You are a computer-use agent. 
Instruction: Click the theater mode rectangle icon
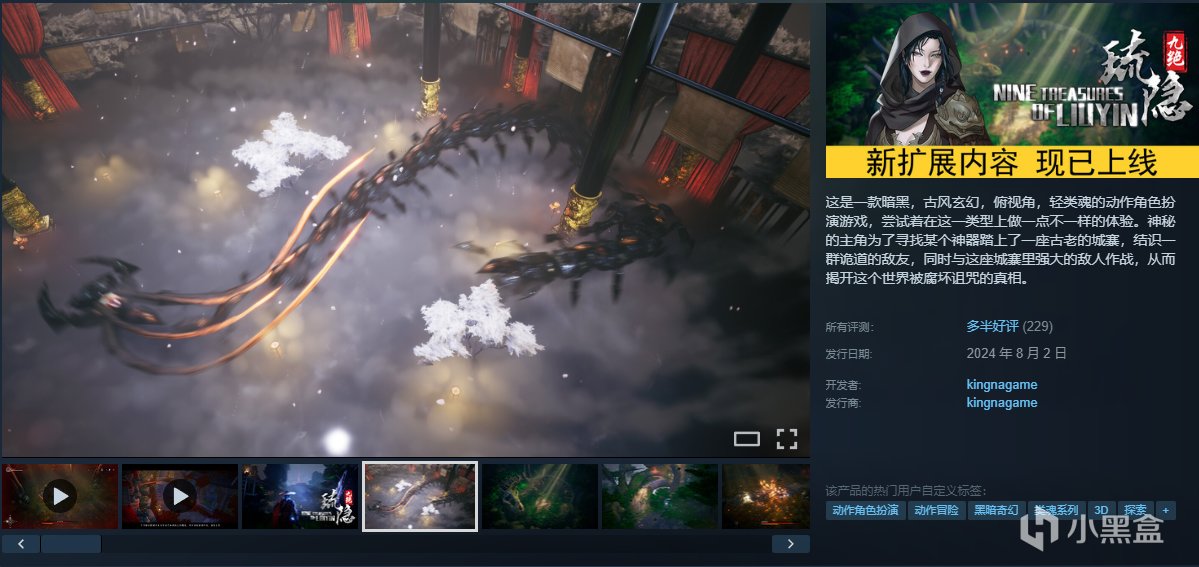point(746,439)
